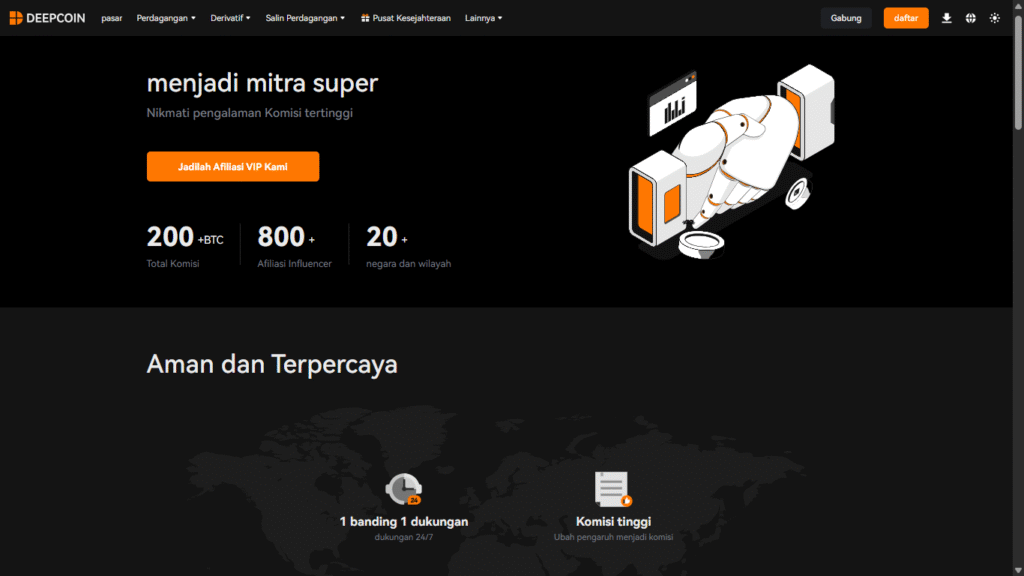Select the 24/7 support clock icon

pyautogui.click(x=404, y=490)
